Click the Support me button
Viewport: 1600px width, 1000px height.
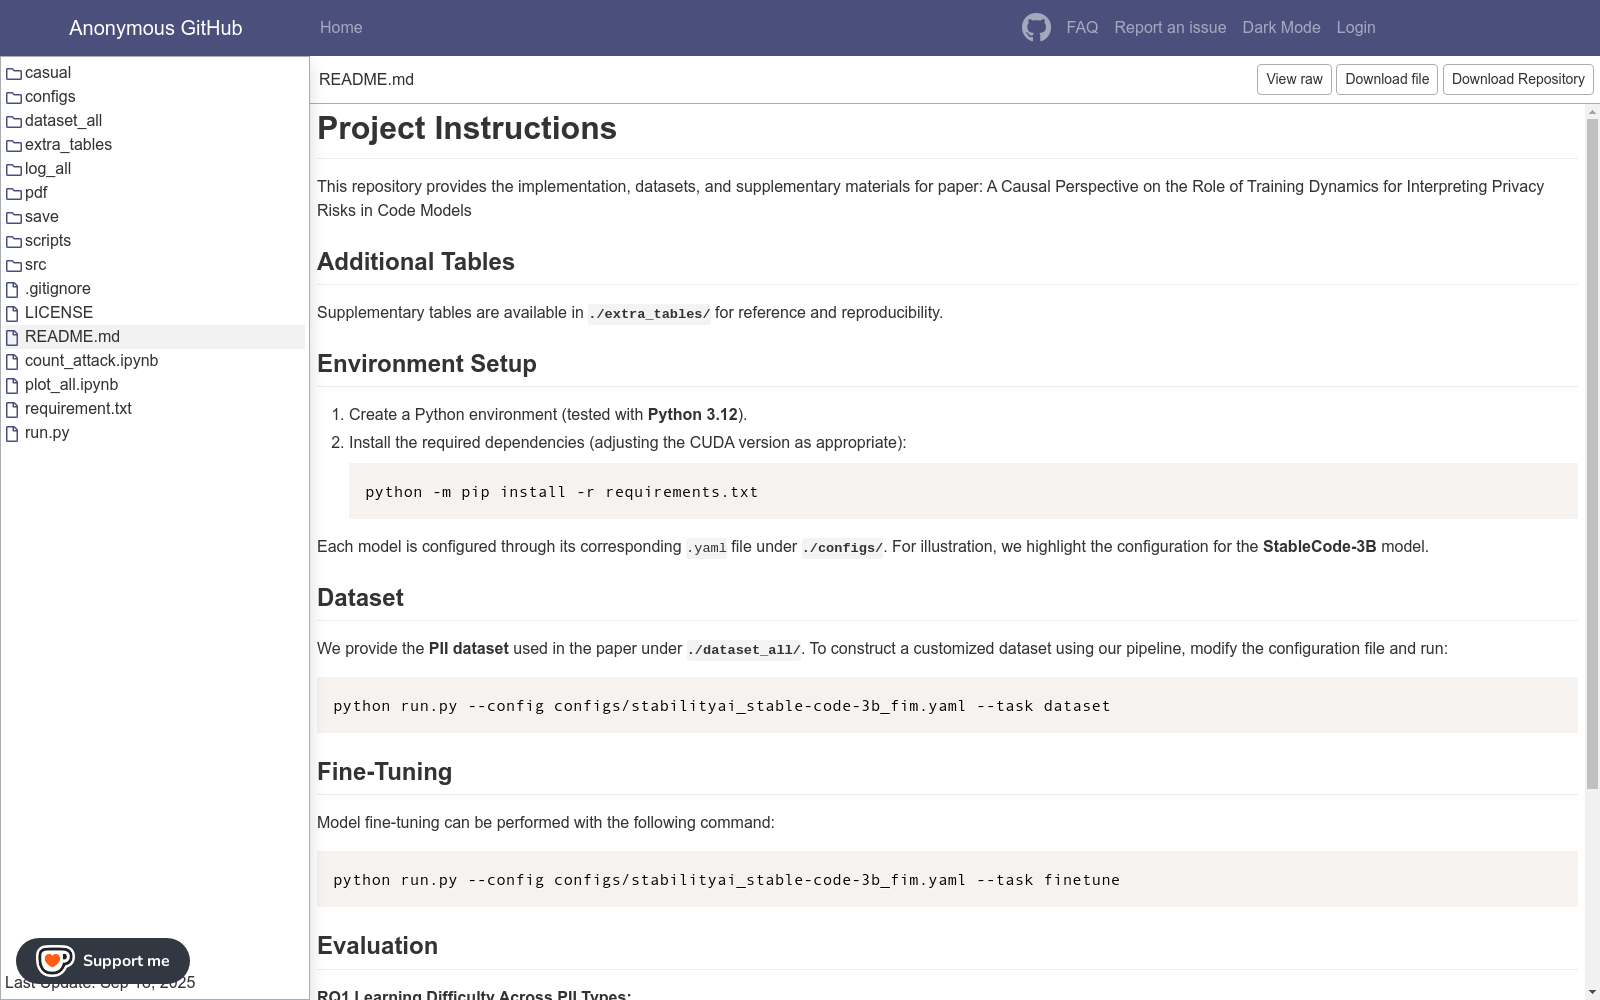point(103,961)
